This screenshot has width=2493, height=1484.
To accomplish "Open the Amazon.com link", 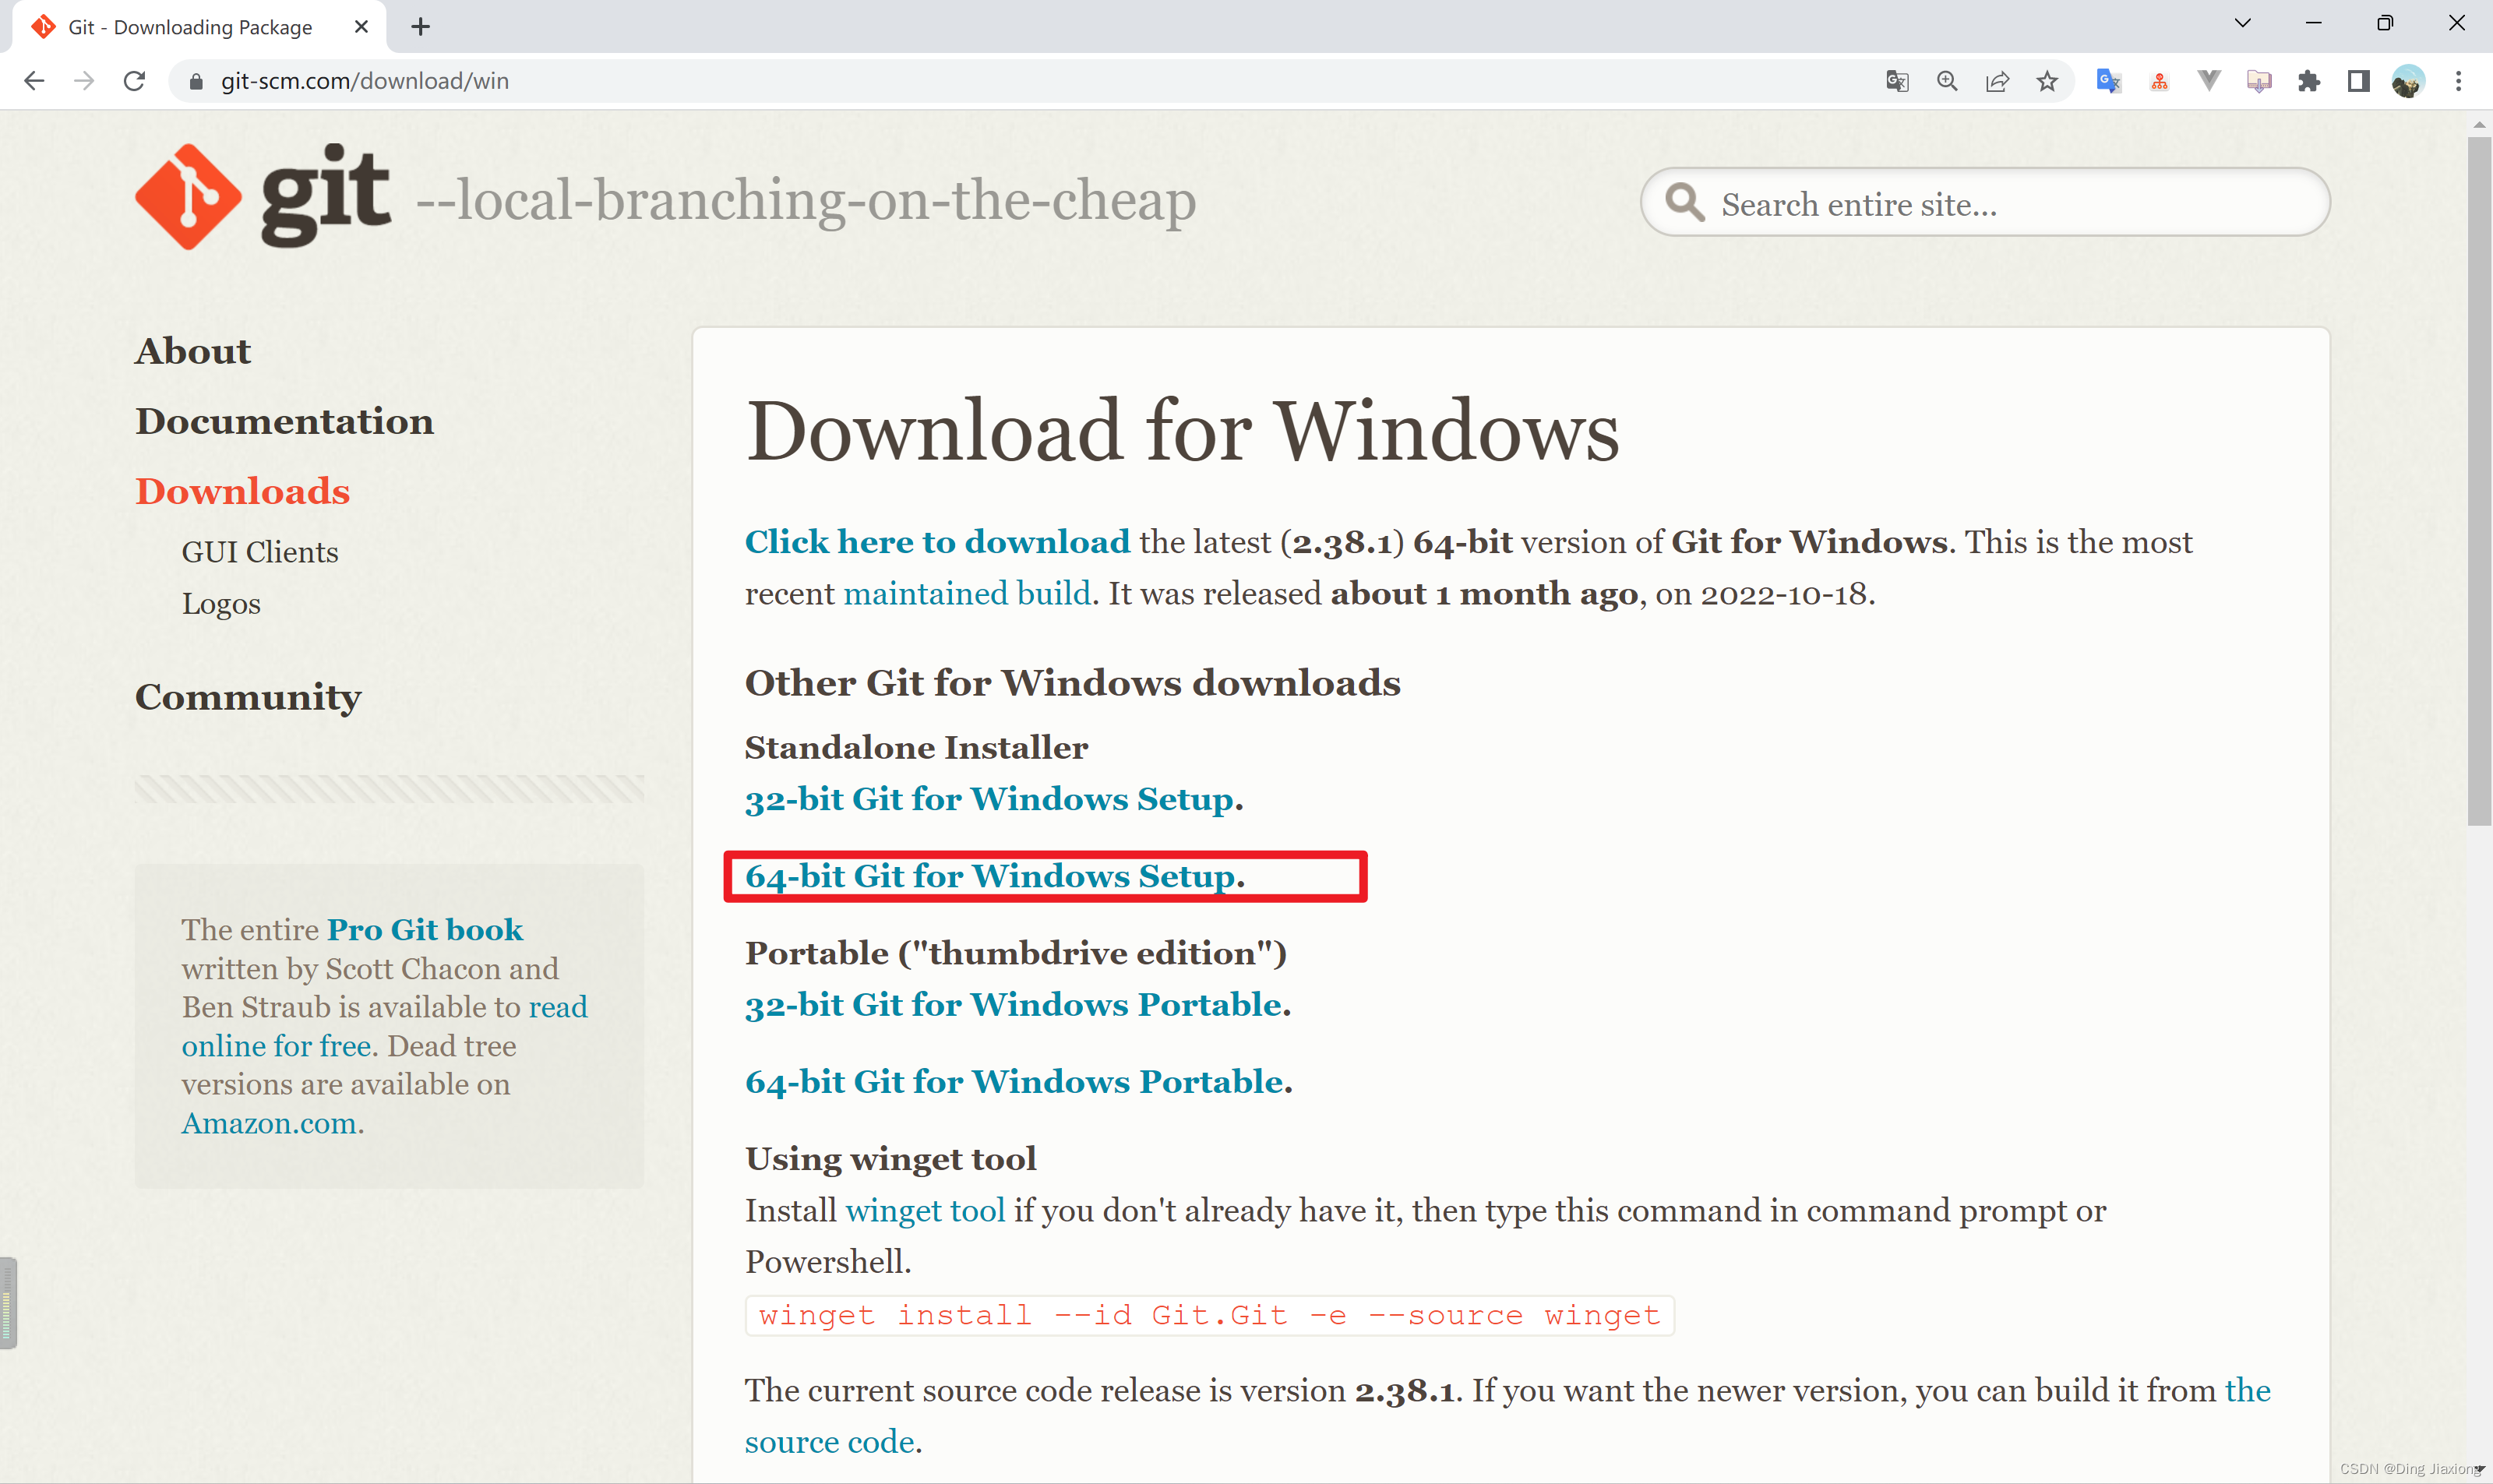I will click(269, 1124).
